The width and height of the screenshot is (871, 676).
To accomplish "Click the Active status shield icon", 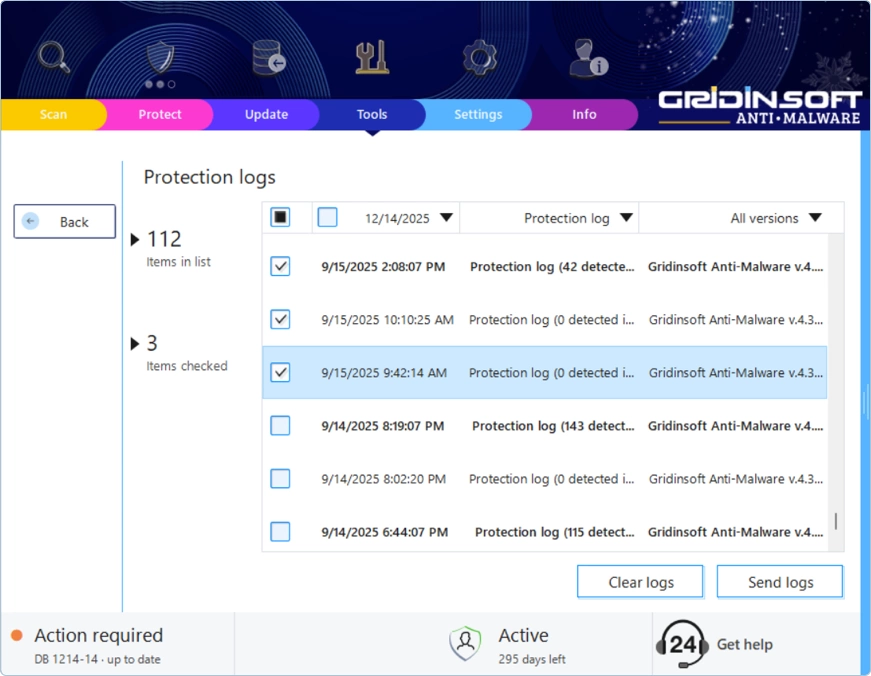I will tap(464, 641).
